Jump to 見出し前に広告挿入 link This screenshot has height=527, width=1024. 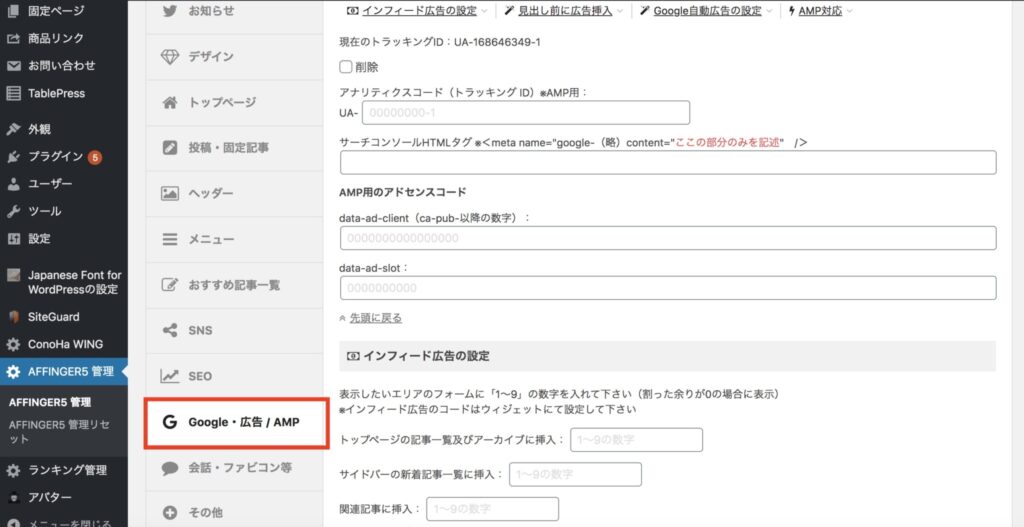coord(566,11)
